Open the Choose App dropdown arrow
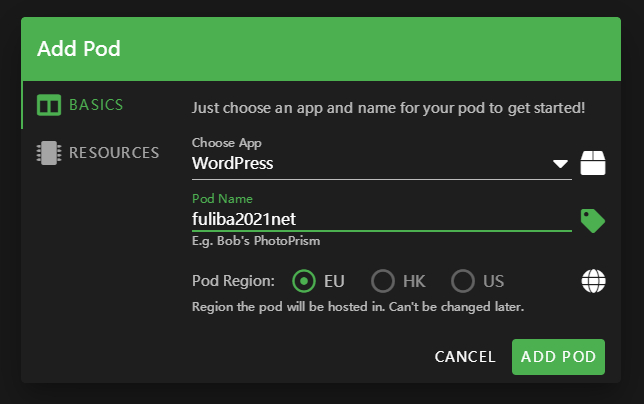644x404 pixels. pyautogui.click(x=560, y=164)
